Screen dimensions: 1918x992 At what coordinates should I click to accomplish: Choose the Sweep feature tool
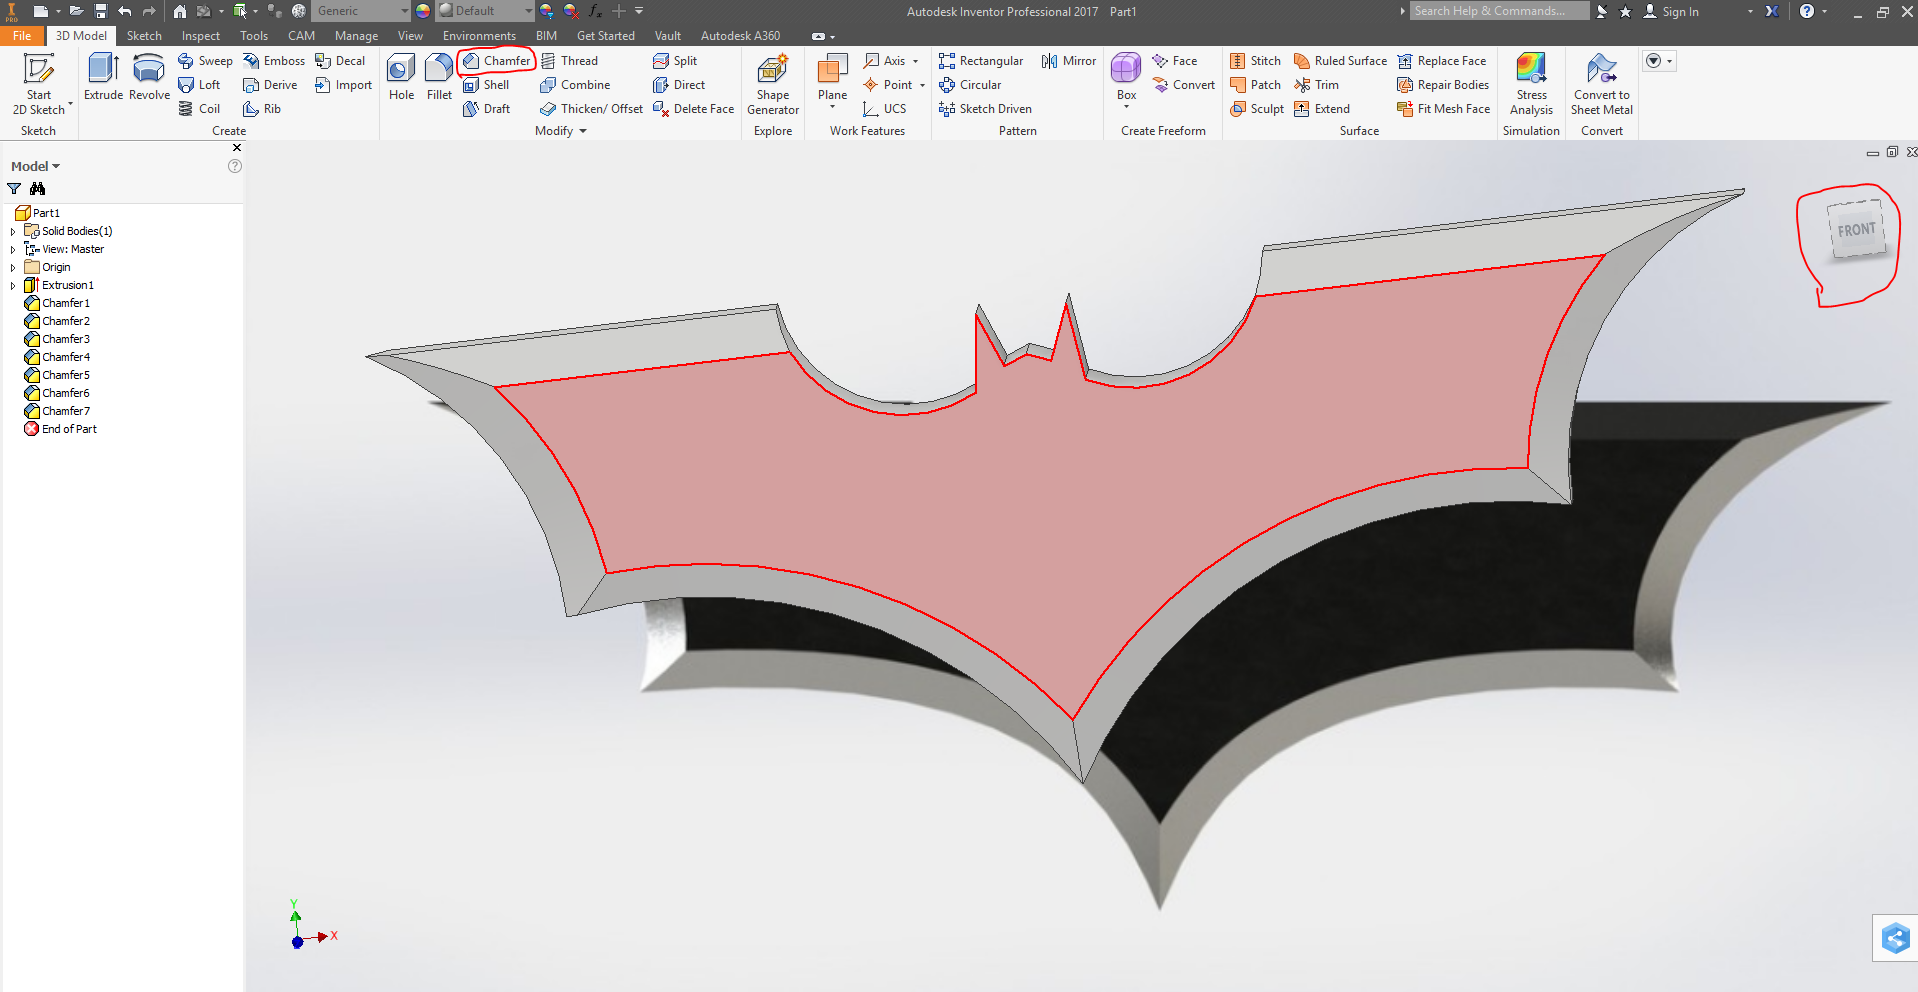pyautogui.click(x=205, y=61)
